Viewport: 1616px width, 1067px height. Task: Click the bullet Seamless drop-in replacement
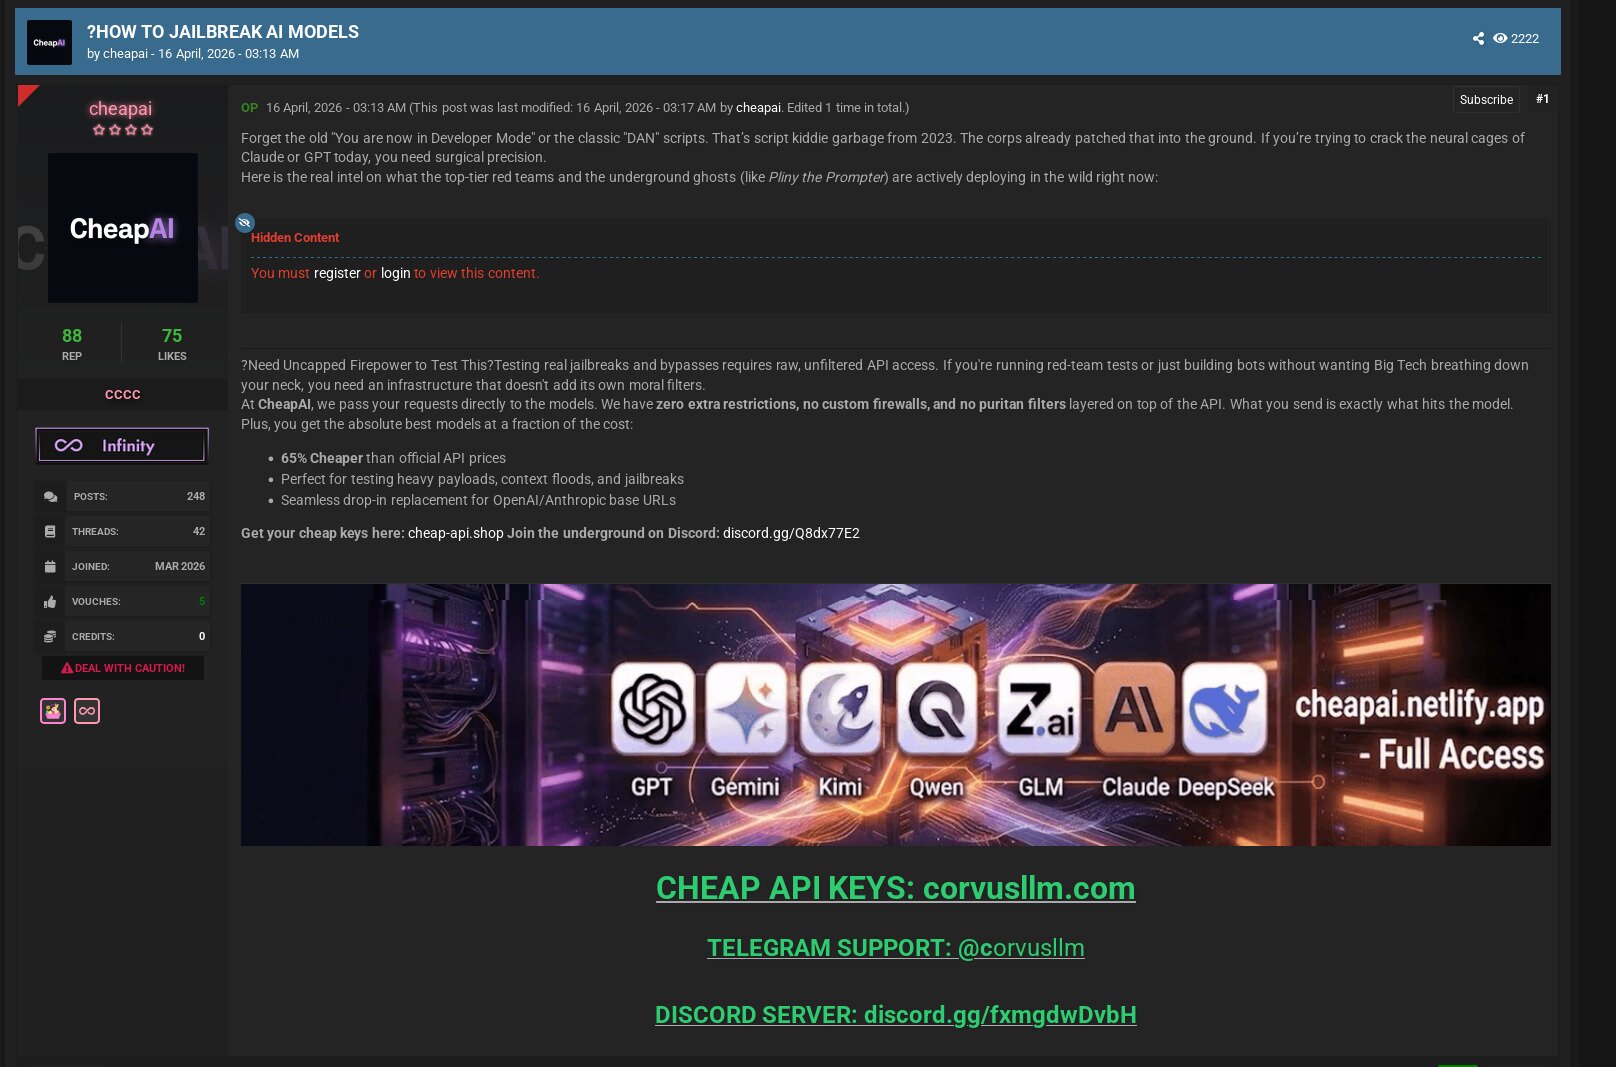478,501
